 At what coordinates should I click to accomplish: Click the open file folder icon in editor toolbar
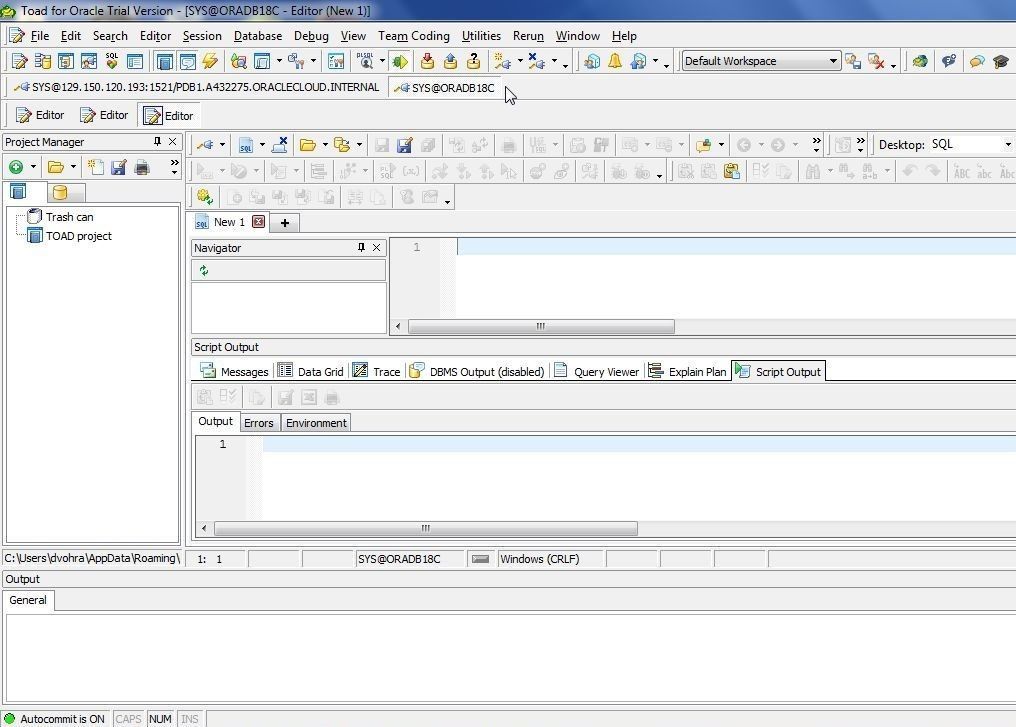coord(308,145)
